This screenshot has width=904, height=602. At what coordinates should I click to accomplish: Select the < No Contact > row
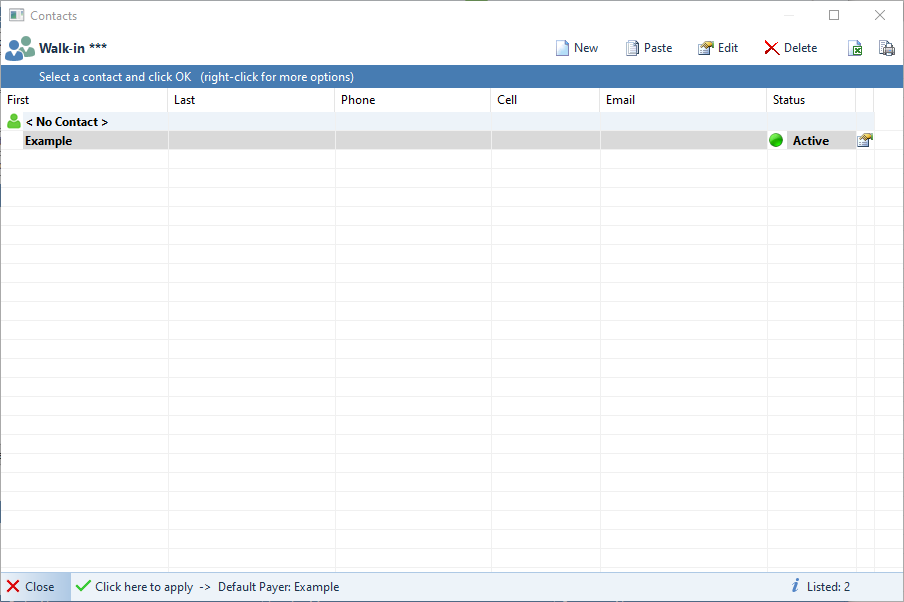pos(438,122)
